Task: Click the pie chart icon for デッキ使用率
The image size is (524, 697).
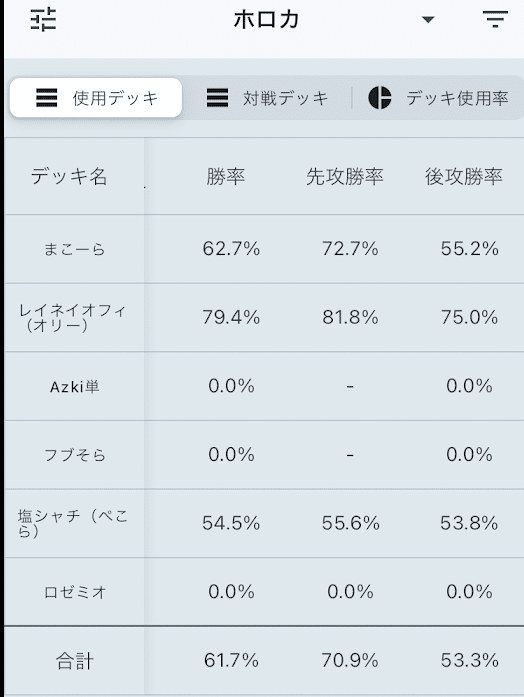Action: click(380, 98)
